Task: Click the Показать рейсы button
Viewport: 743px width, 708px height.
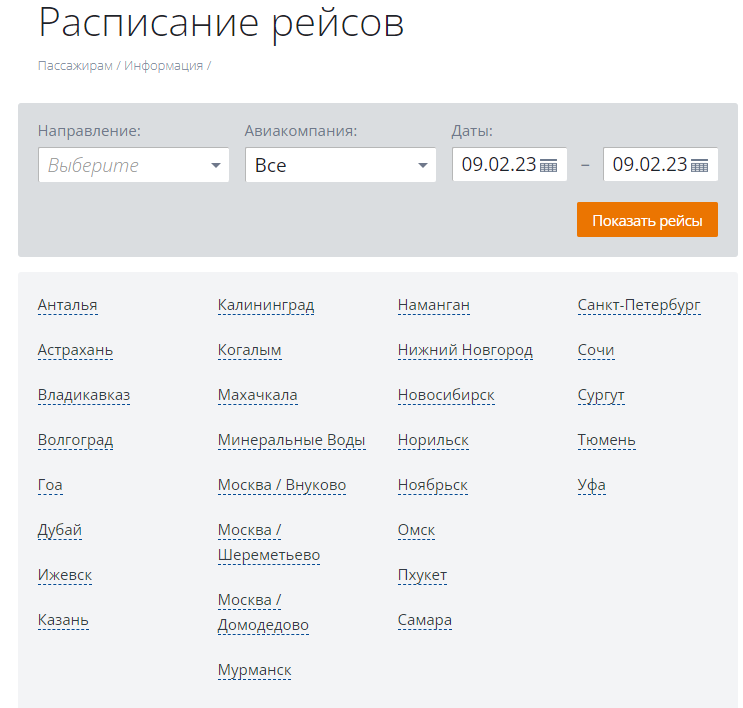Action: pos(647,220)
